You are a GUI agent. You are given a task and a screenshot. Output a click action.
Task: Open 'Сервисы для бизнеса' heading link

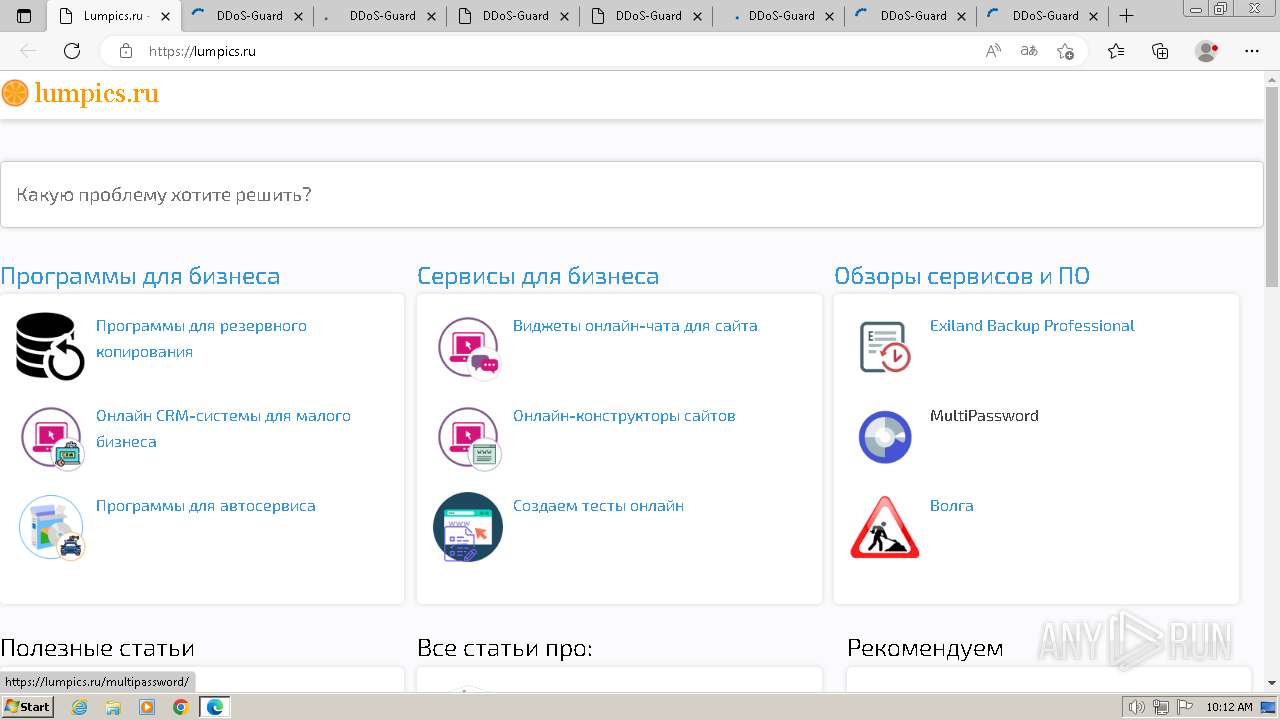point(538,276)
